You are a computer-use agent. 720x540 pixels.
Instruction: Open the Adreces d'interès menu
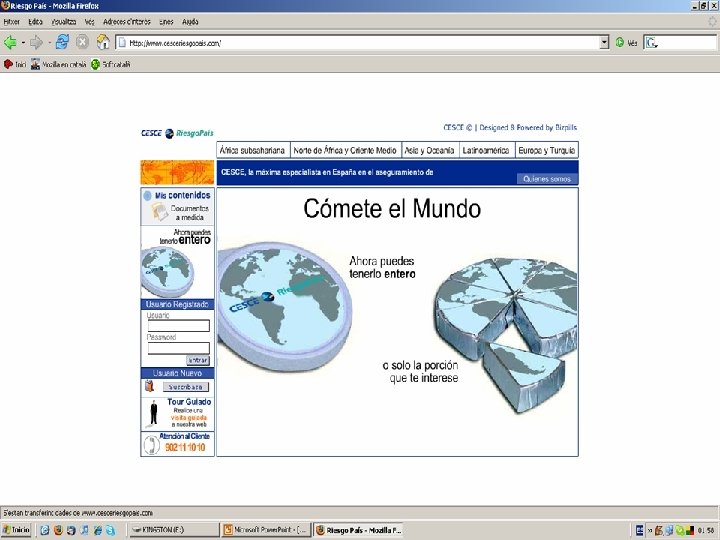(127, 22)
